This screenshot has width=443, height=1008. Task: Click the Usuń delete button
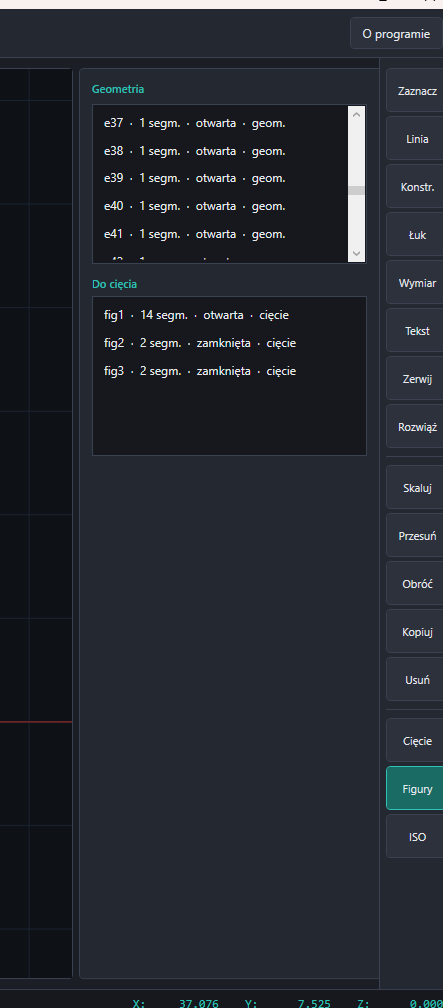coord(415,680)
